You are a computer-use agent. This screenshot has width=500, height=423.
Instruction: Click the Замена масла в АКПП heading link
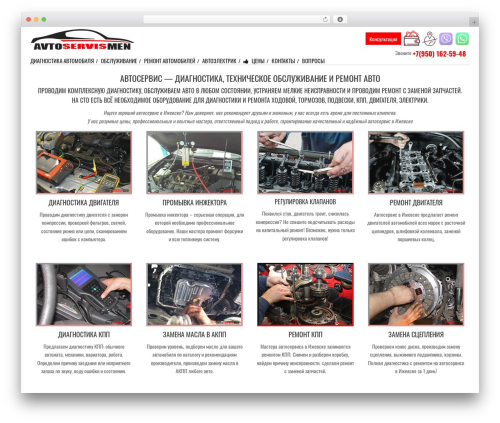195,334
